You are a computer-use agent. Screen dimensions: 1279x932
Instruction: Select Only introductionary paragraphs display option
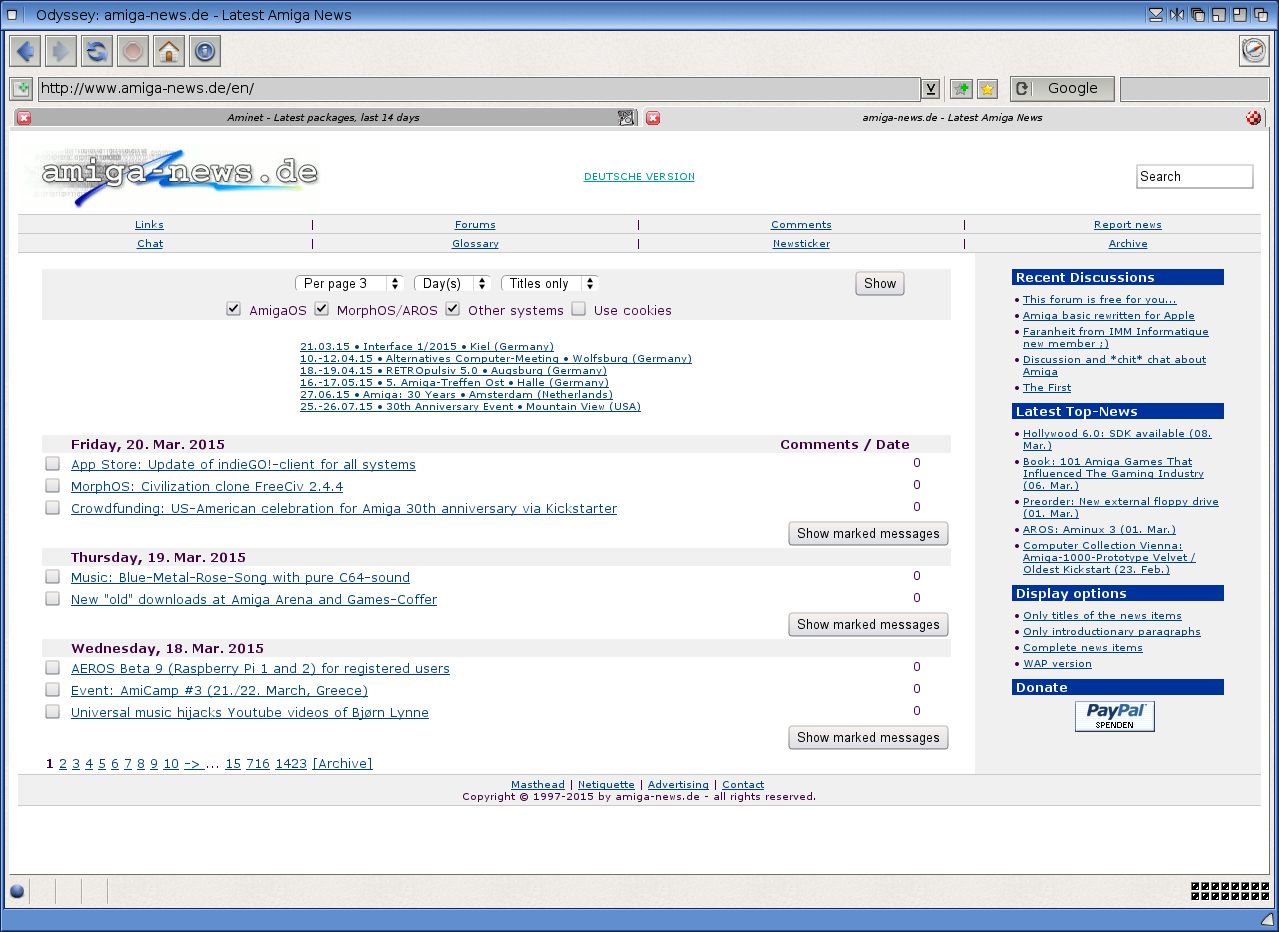[x=1112, y=632]
